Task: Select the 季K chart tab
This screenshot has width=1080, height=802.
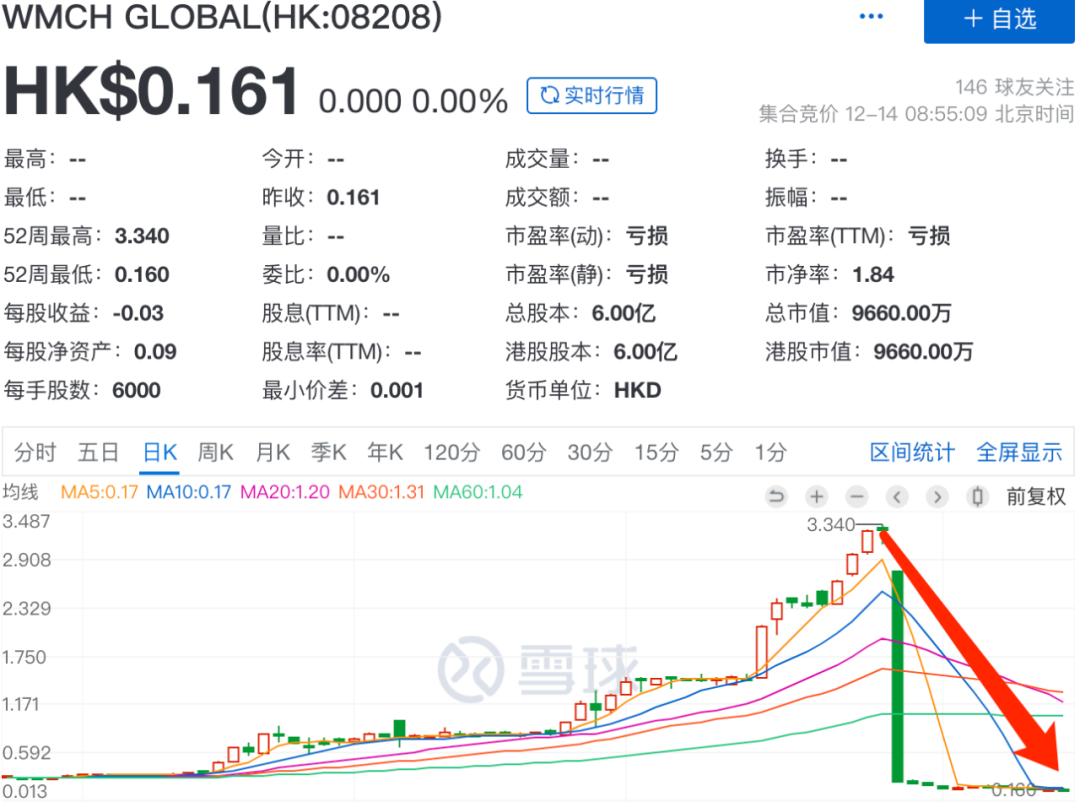Action: (x=329, y=453)
